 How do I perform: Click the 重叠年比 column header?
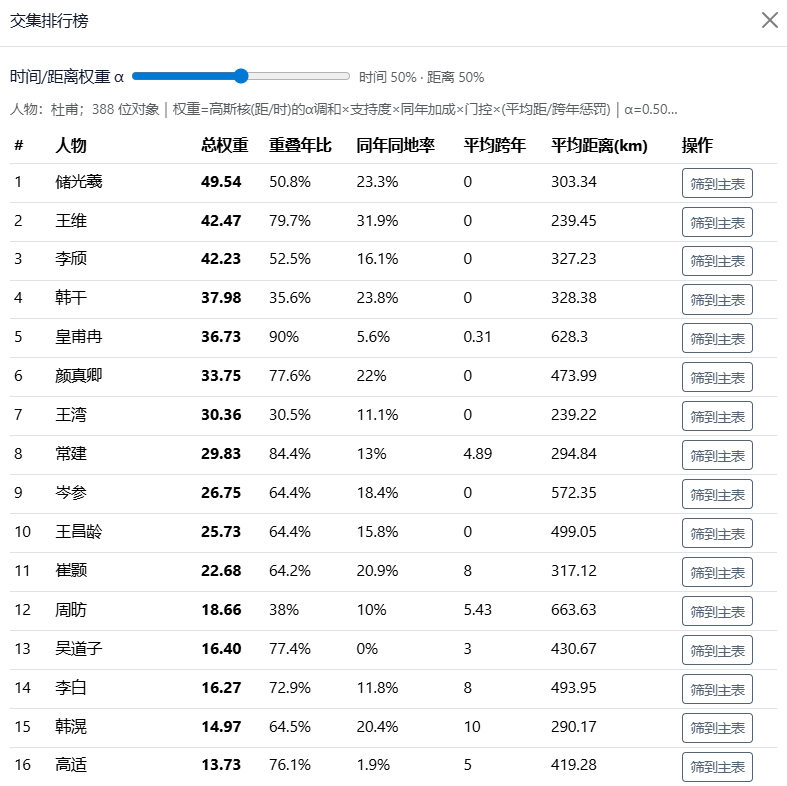[300, 146]
